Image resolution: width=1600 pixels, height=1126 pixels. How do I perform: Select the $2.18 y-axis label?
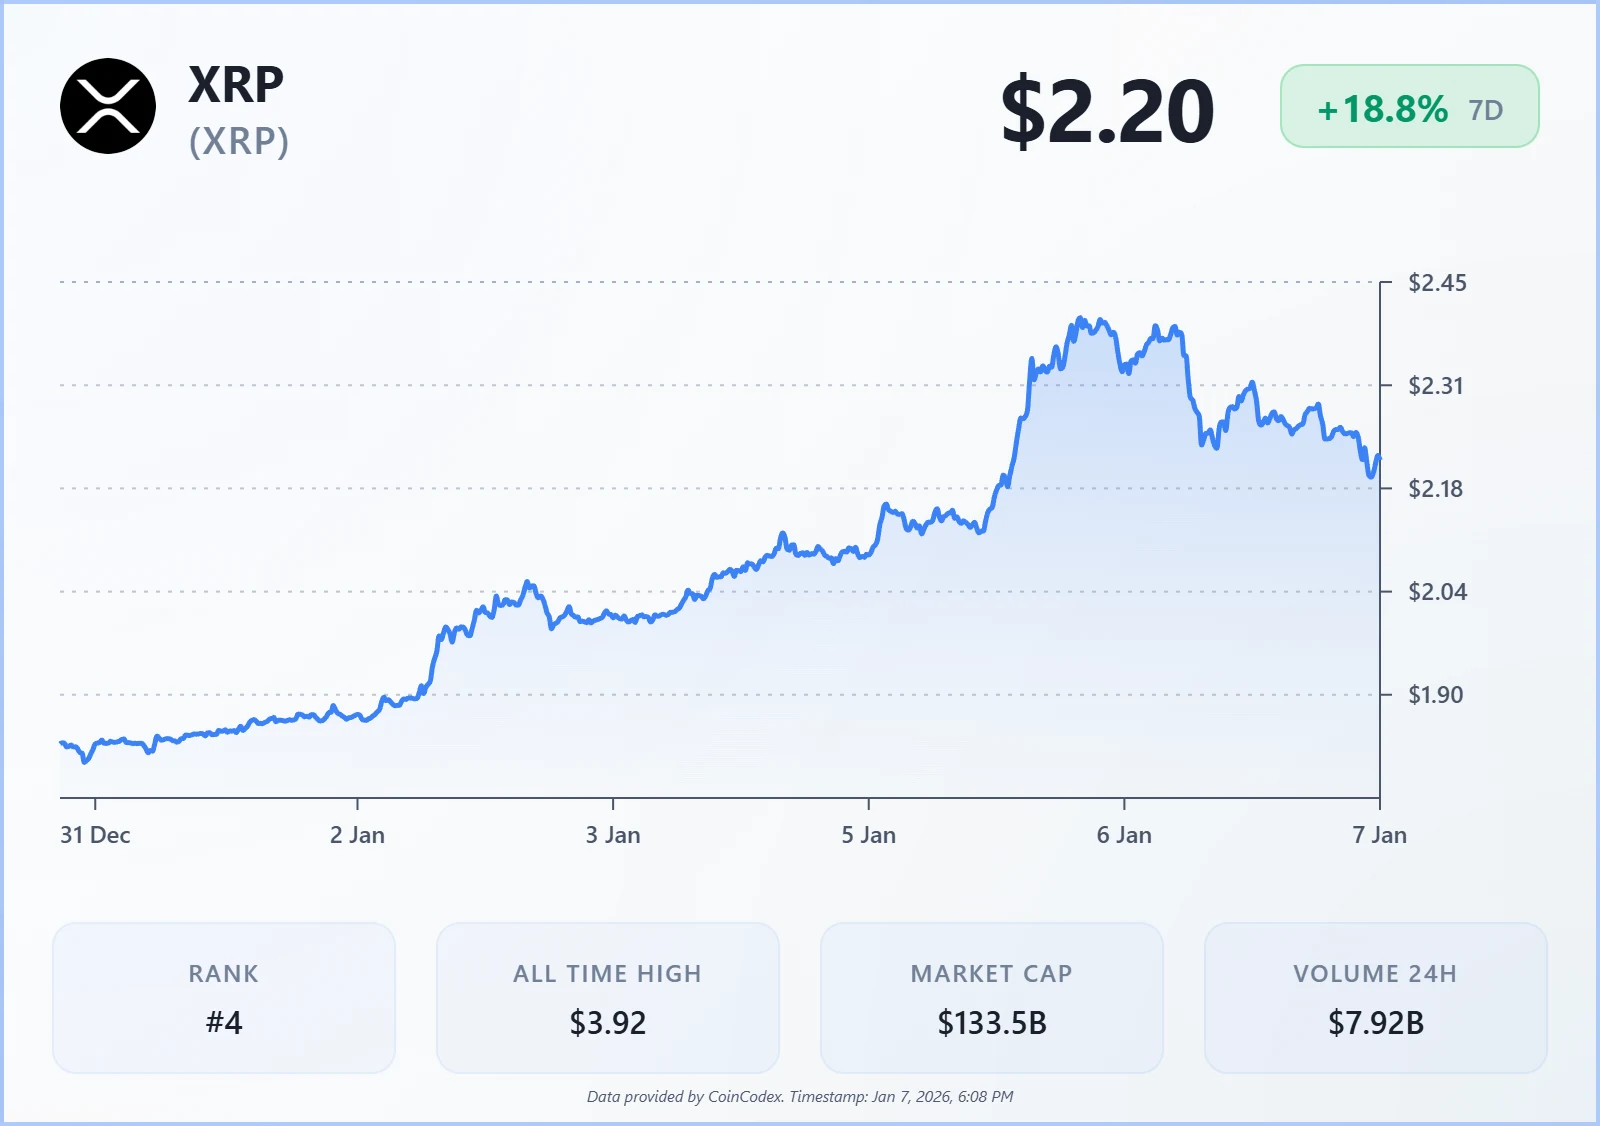pos(1435,489)
